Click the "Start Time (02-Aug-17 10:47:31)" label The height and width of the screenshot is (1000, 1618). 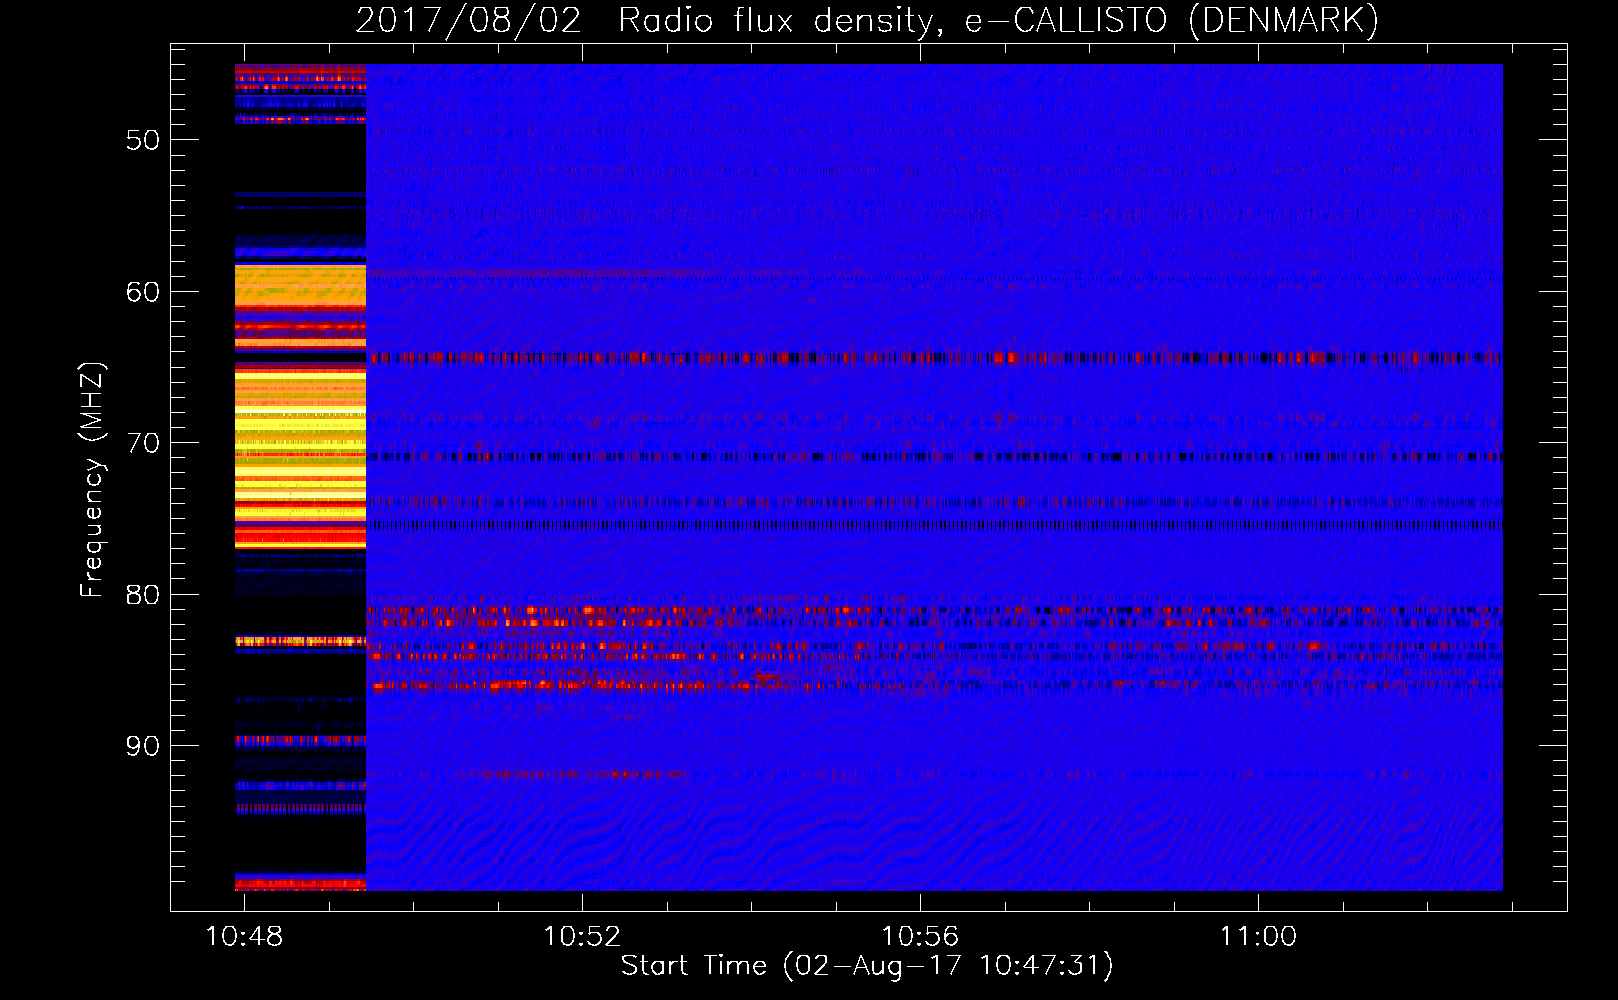(867, 966)
